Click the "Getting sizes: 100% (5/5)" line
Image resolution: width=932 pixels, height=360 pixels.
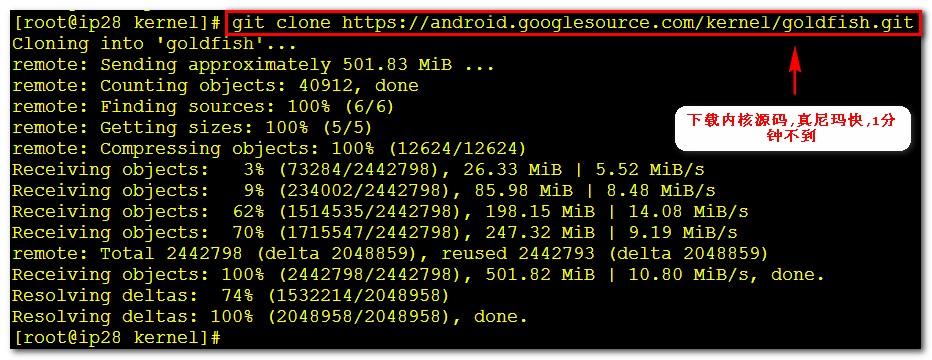[192, 128]
